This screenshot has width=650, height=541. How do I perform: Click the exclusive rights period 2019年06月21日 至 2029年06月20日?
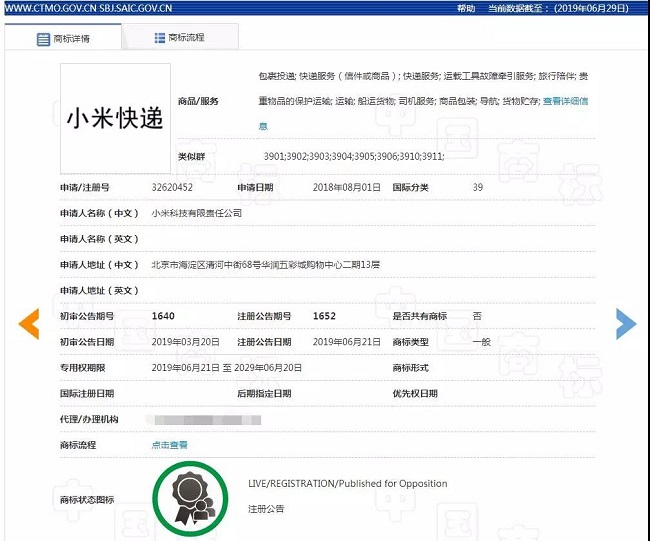pyautogui.click(x=226, y=368)
